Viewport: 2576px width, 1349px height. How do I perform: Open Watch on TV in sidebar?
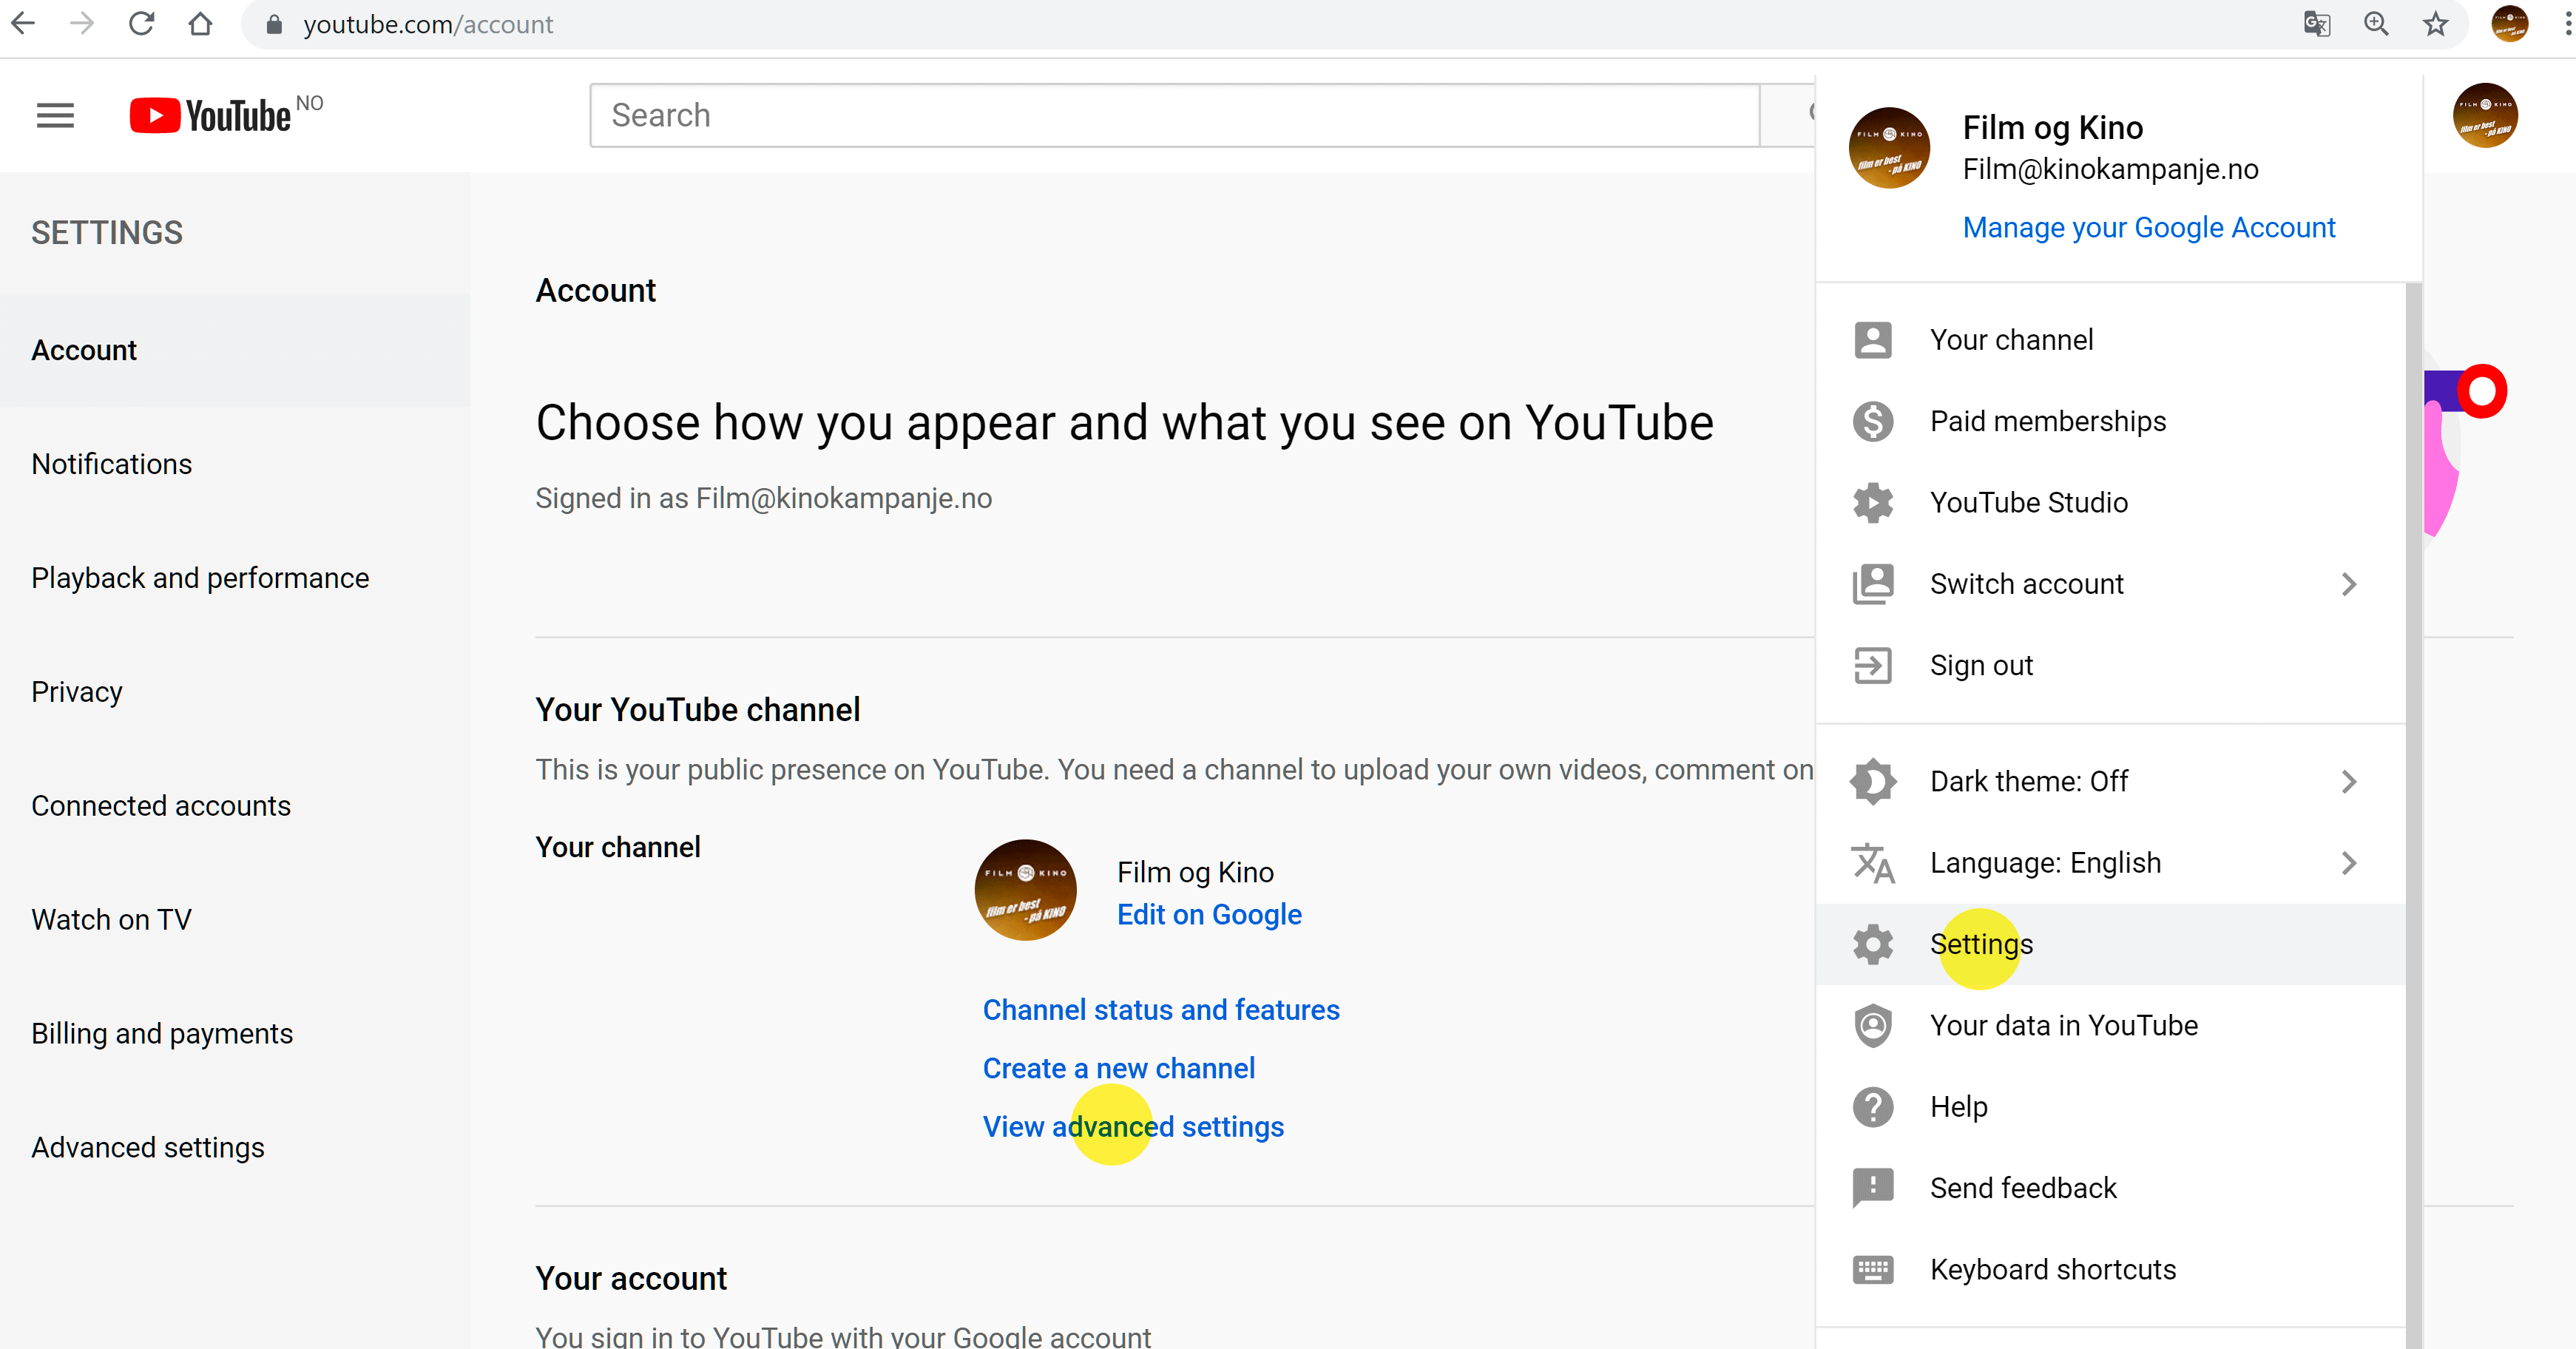(235, 920)
